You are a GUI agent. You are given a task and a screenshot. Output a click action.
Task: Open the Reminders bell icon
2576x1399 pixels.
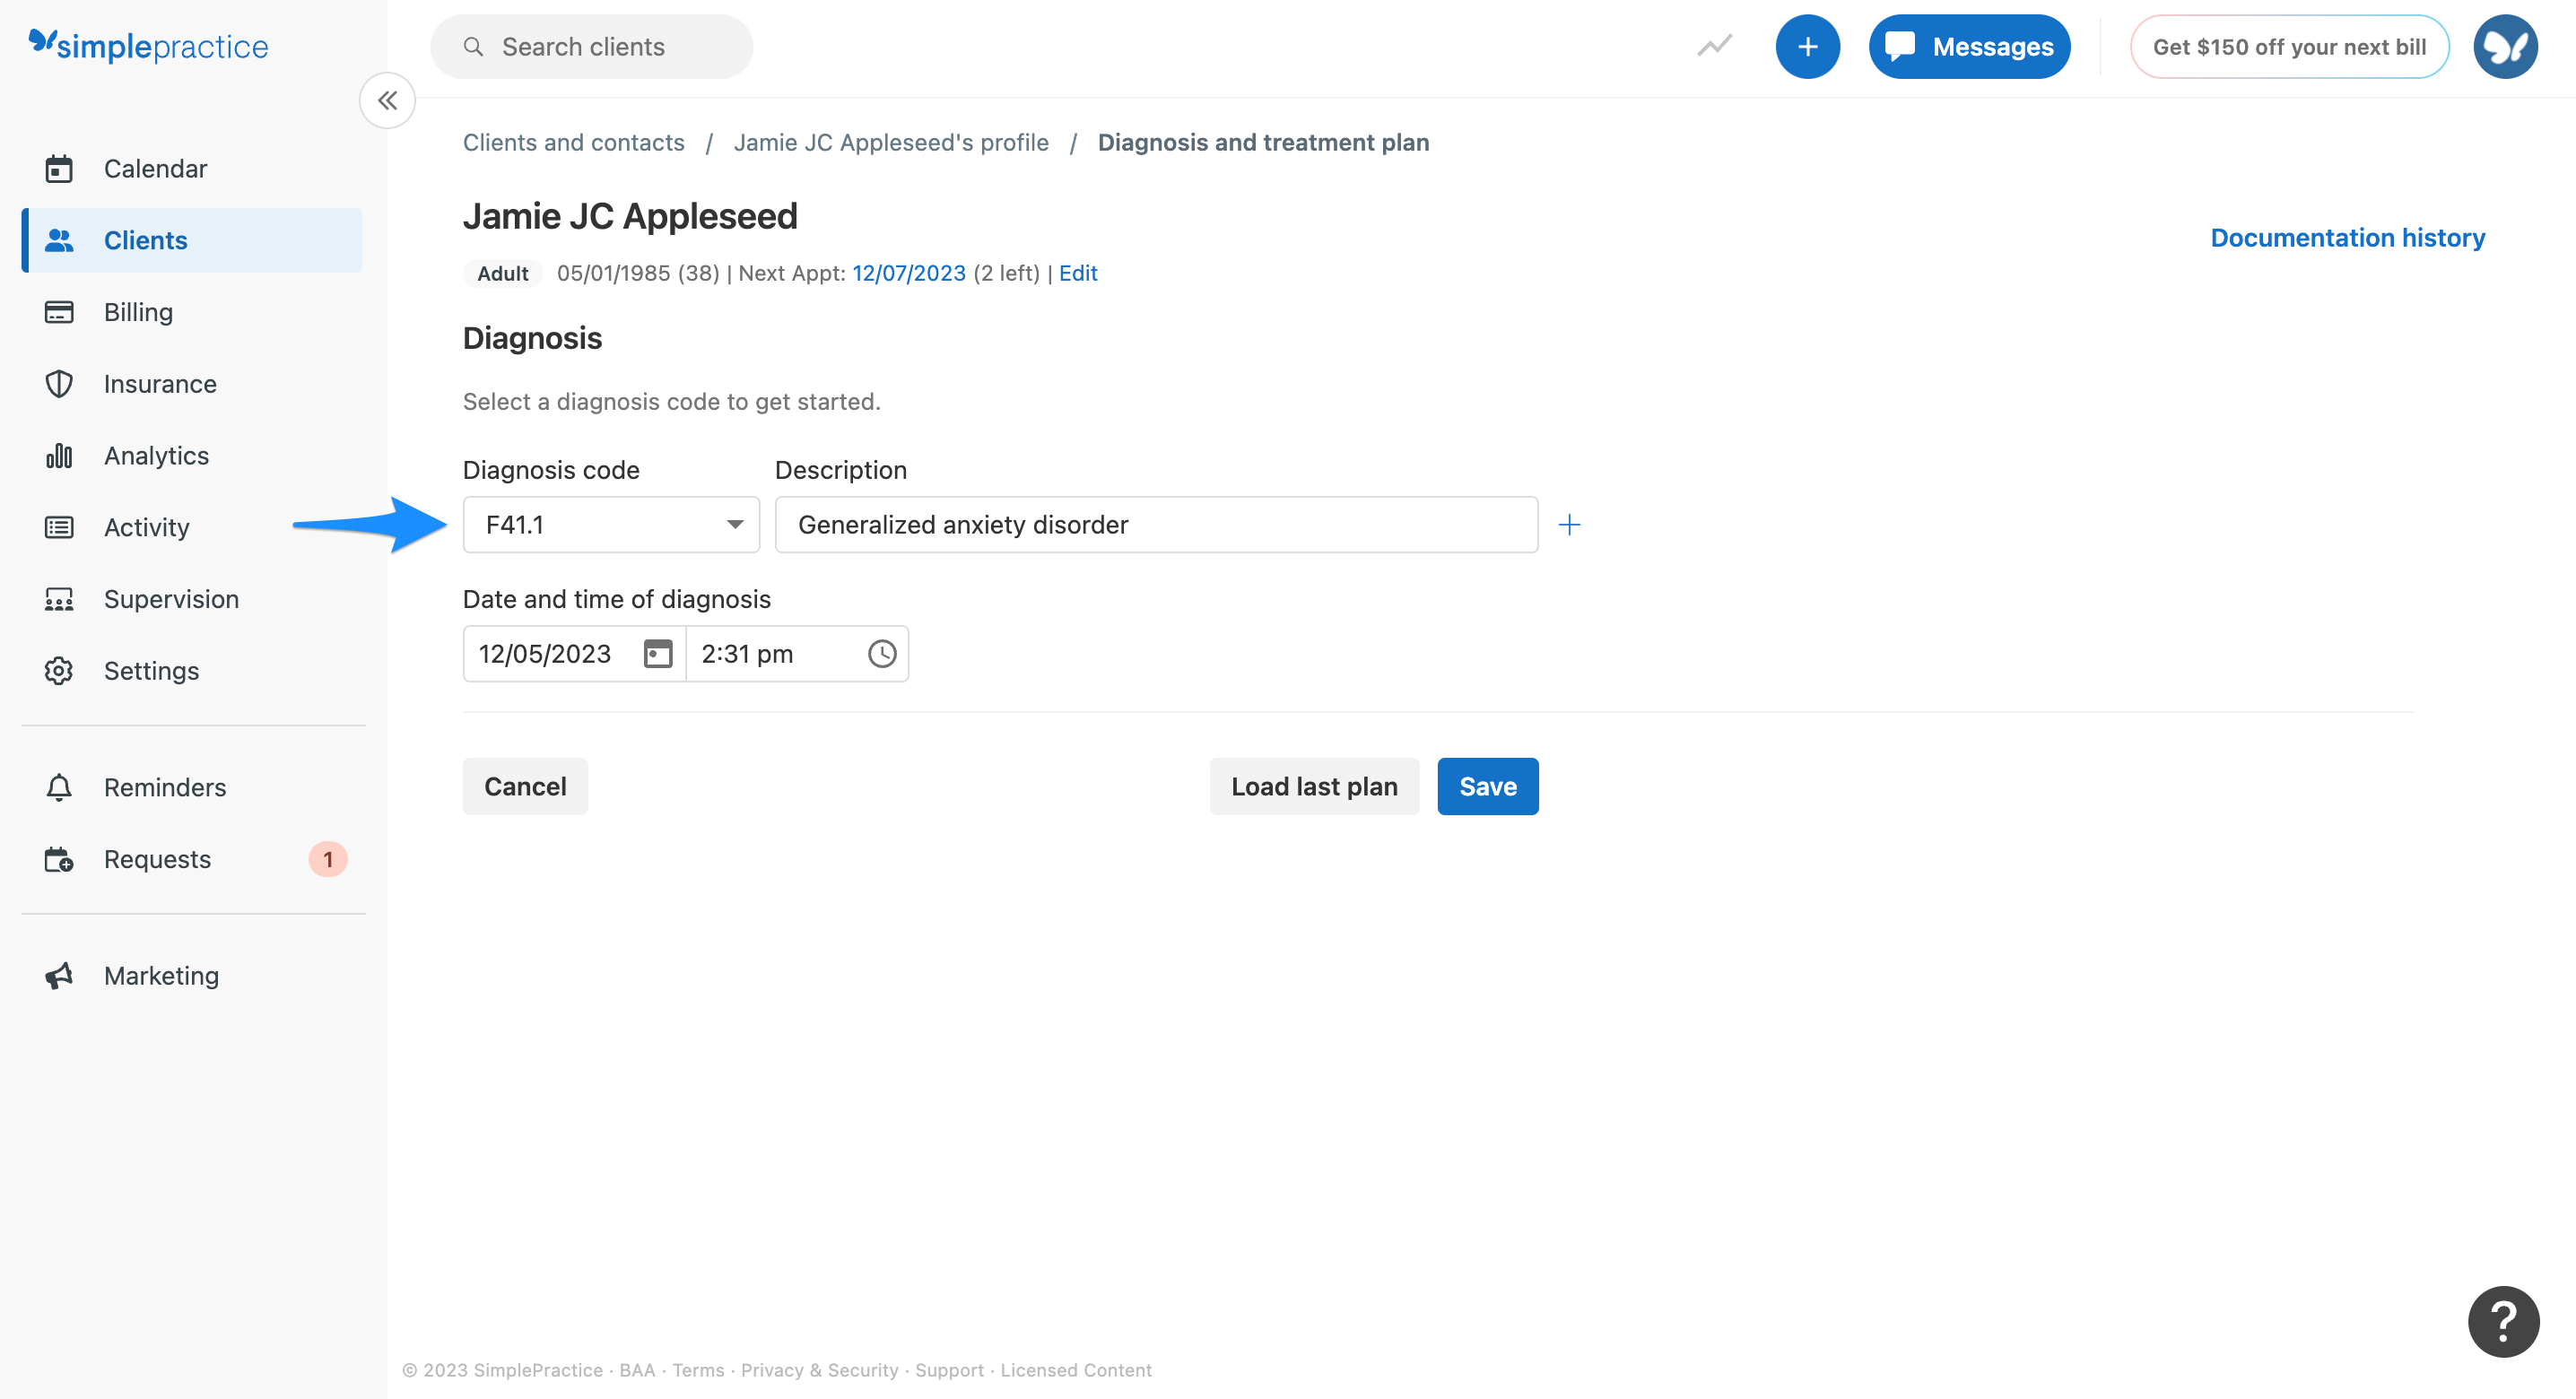[x=59, y=787]
